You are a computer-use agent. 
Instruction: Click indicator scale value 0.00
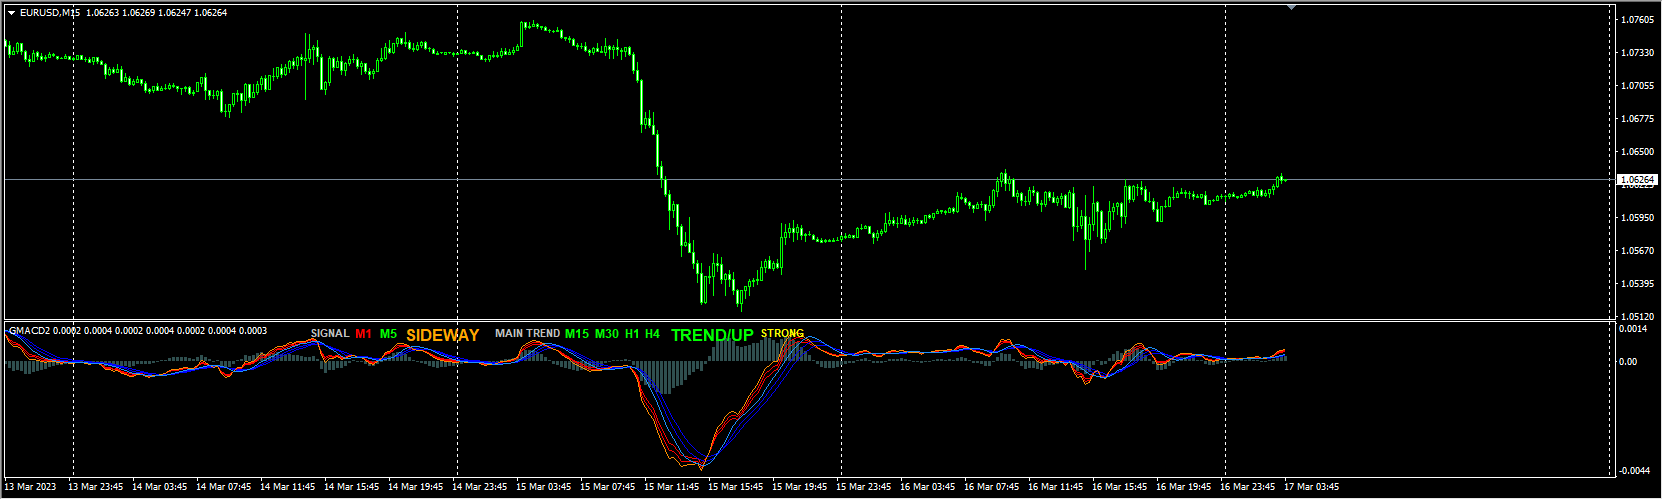1629,362
